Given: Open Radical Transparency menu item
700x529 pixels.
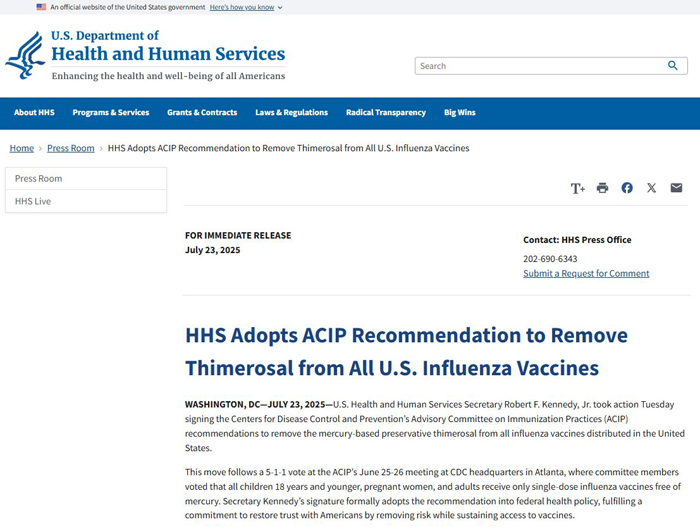Looking at the screenshot, I should 386,112.
